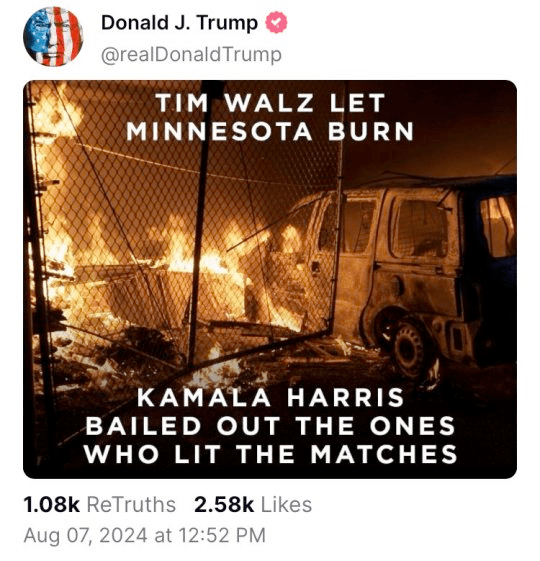Open the flag-painted profile avatar

tap(53, 36)
